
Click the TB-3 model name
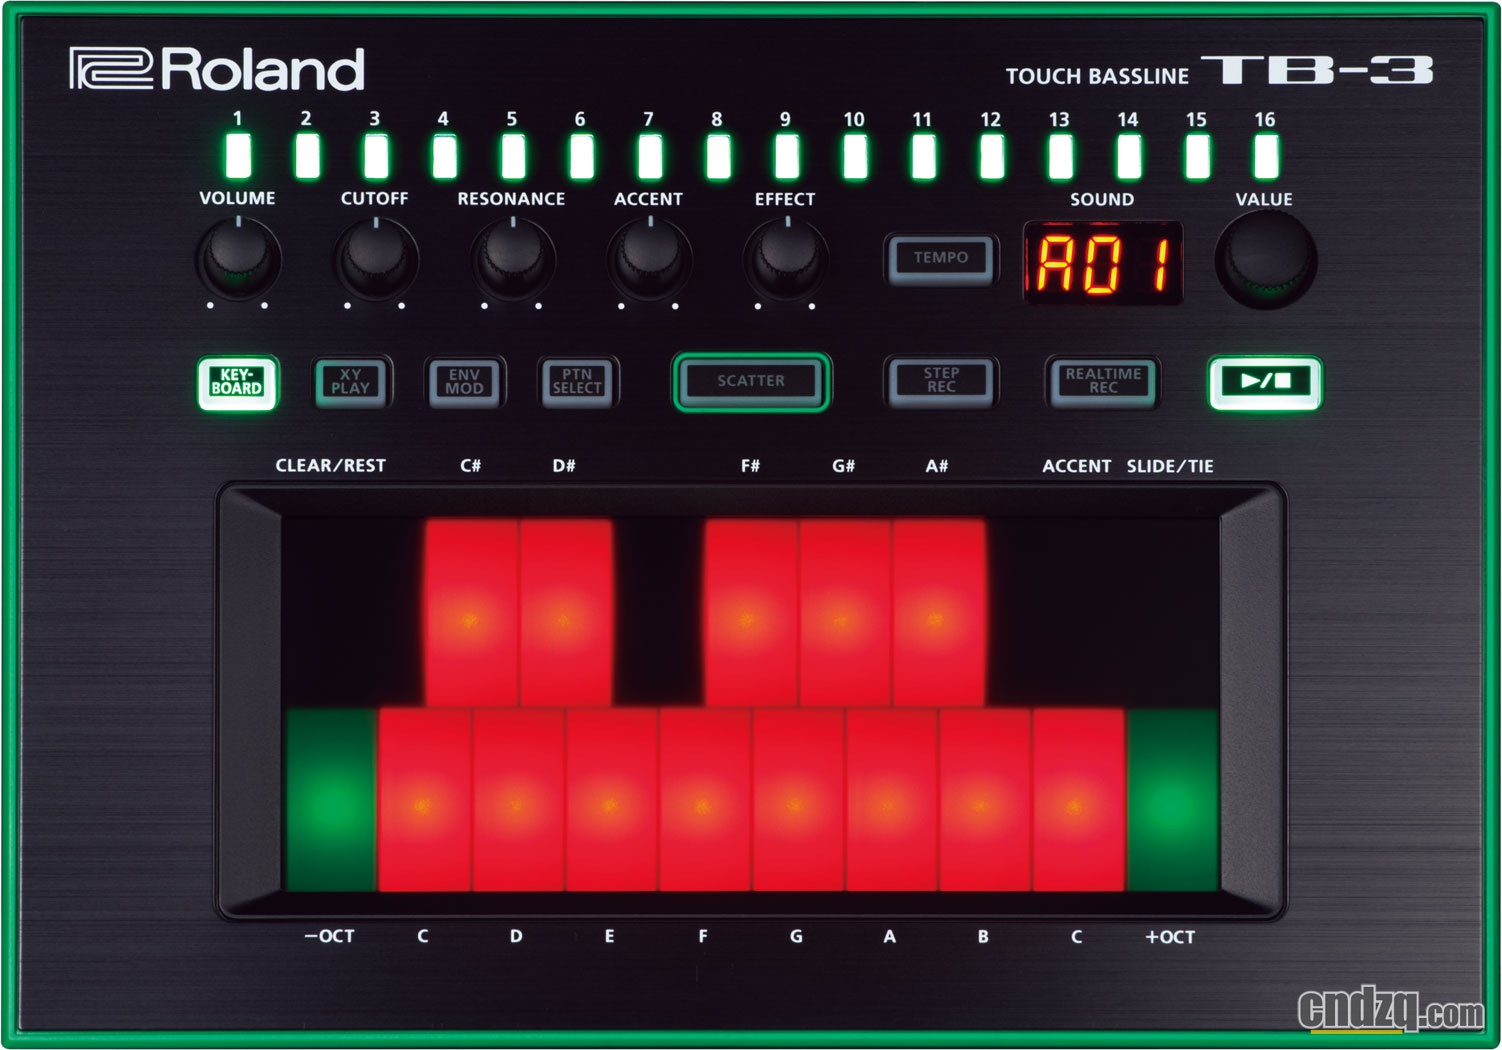click(1317, 70)
